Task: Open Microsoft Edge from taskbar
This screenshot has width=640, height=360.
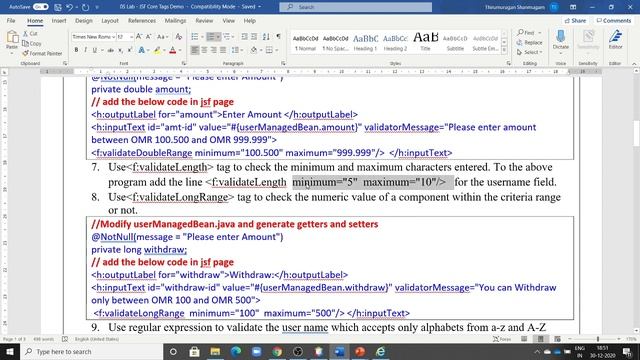Action: click(x=236, y=351)
